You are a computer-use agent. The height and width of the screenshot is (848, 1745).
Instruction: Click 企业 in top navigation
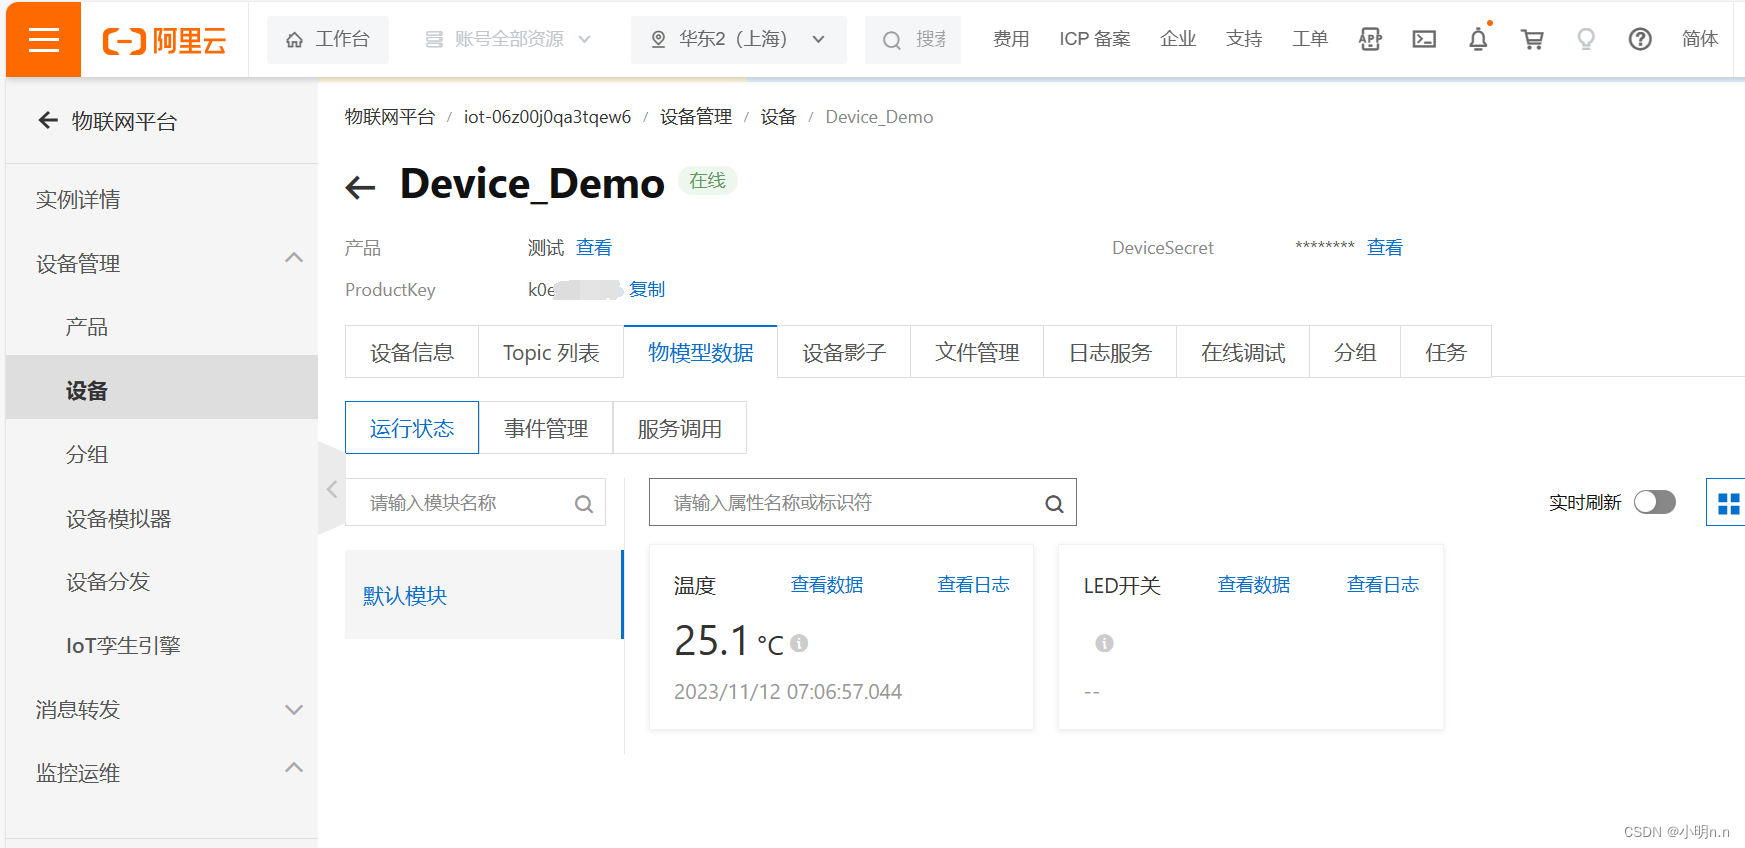coord(1178,39)
